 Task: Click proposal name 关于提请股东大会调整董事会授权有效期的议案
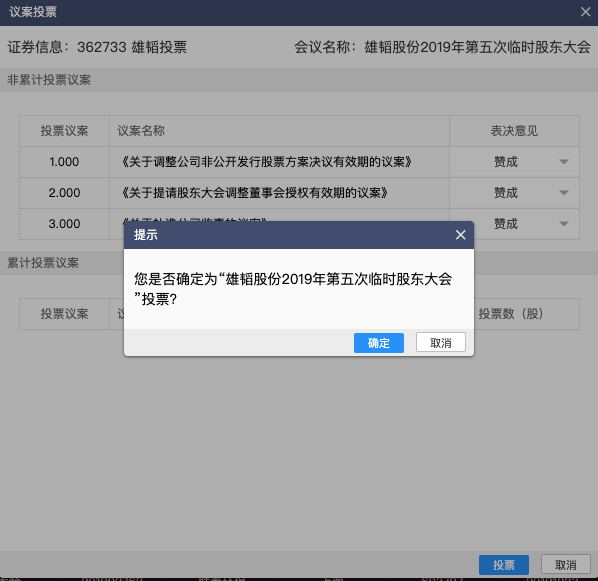[x=254, y=193]
